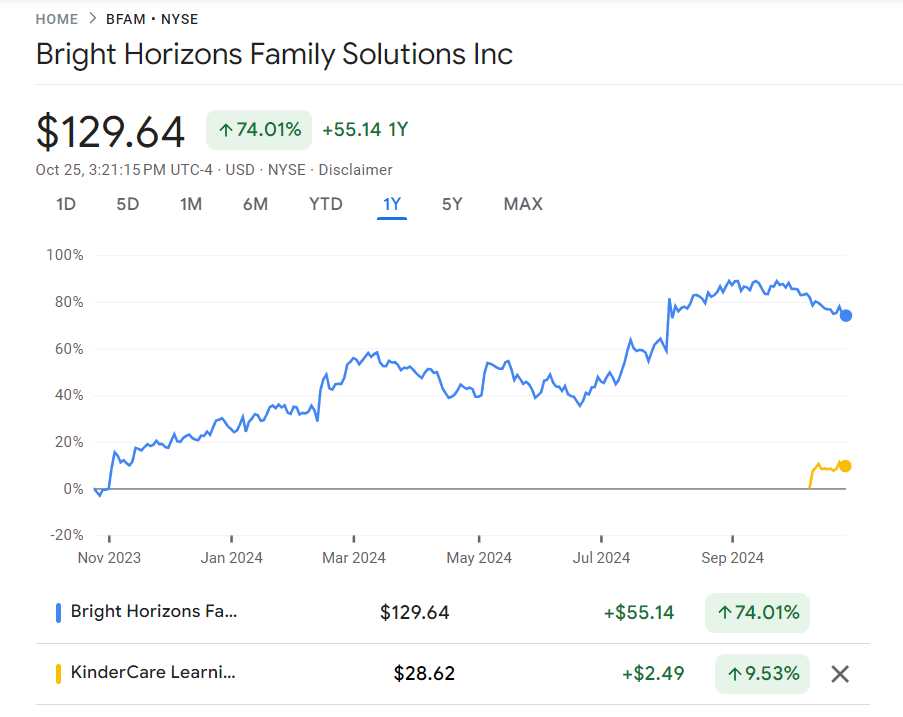Click the Oct 25 timestamp text

click(x=124, y=170)
